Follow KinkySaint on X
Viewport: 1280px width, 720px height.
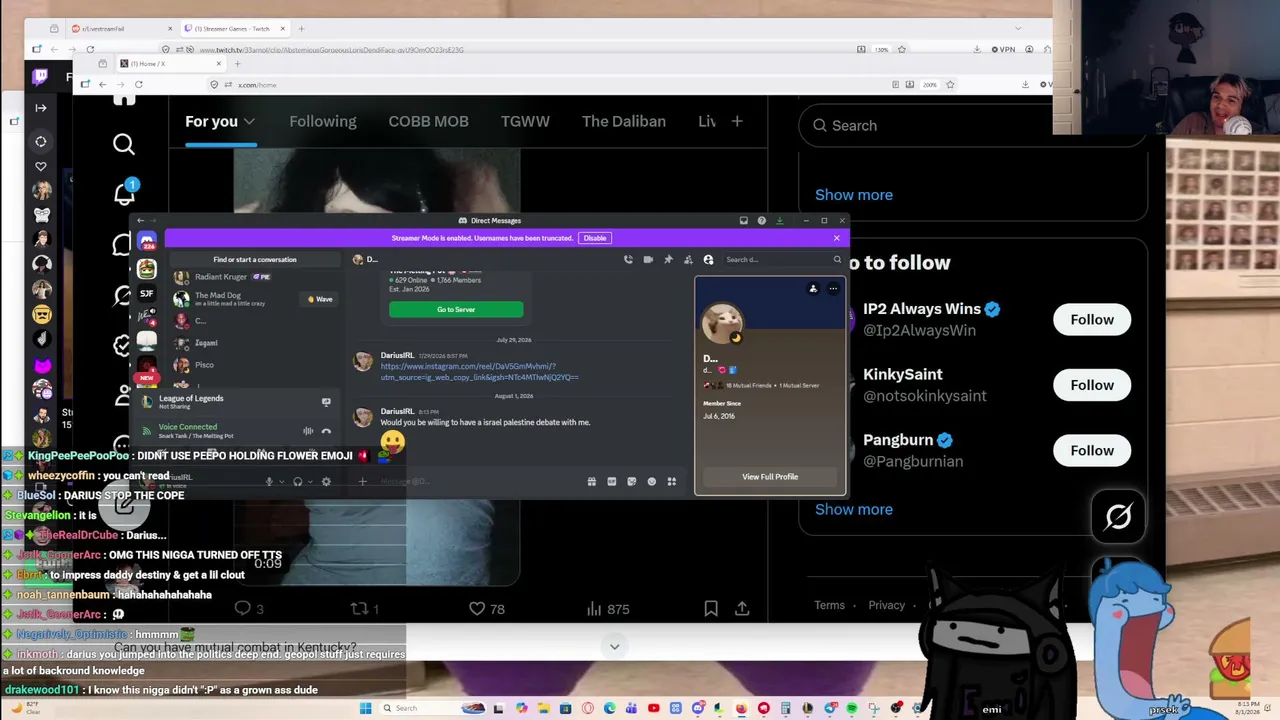1092,385
